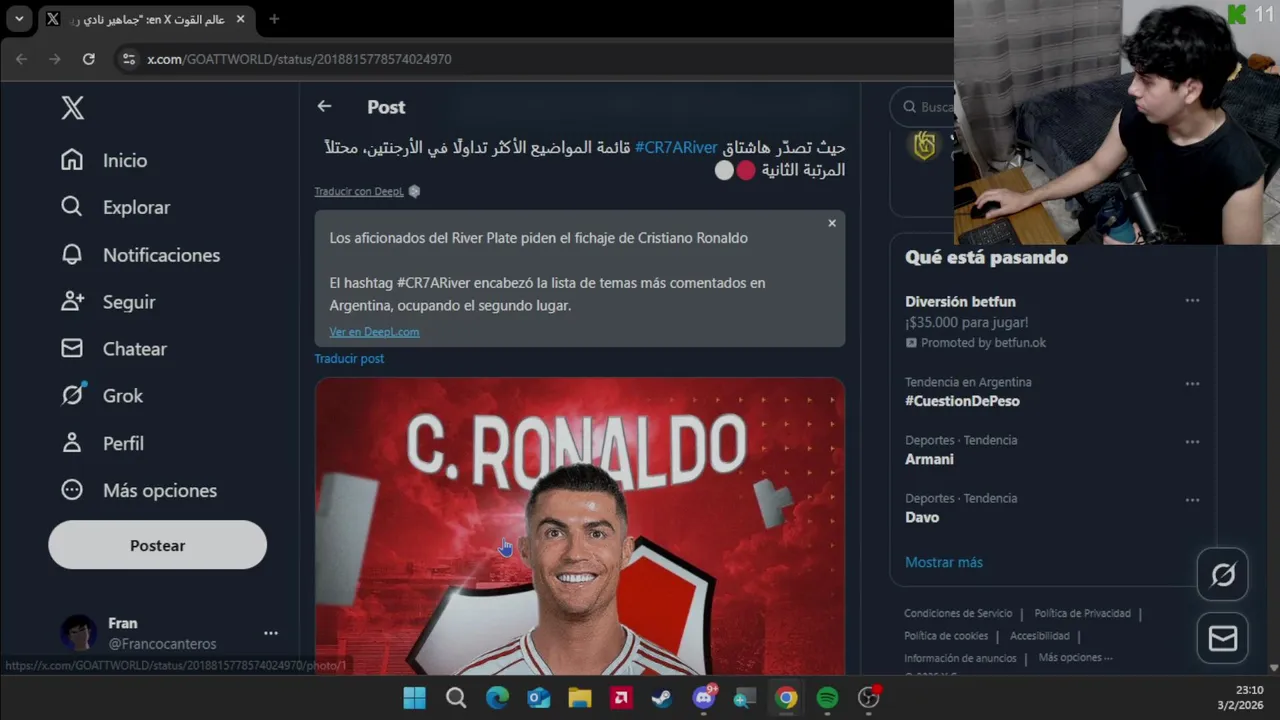Close the DeepL translation box
1280x720 pixels.
832,223
